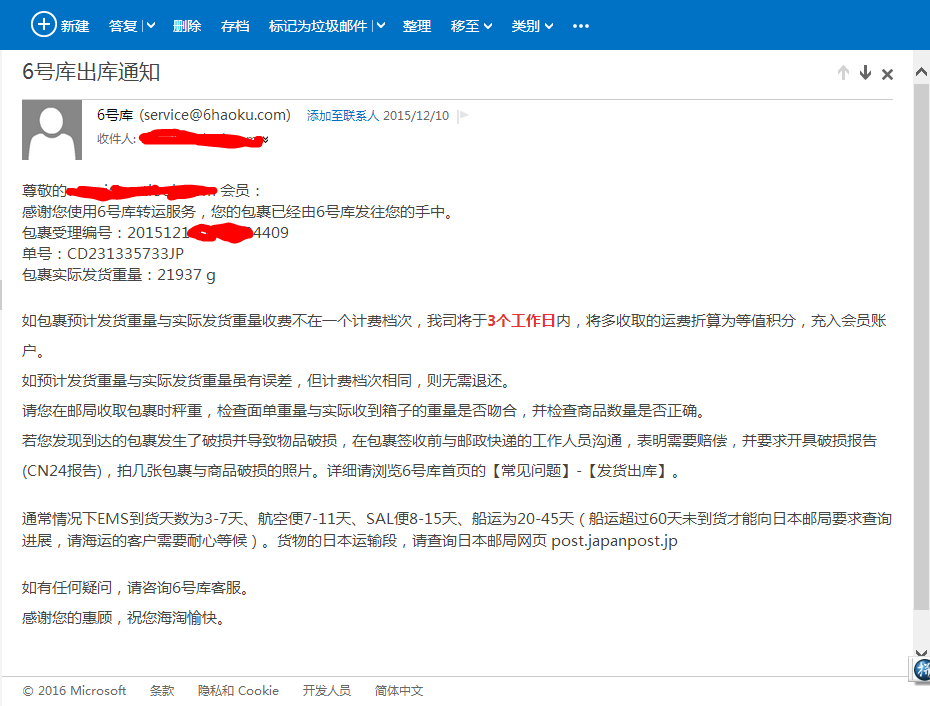Expand the 标记为垃圾邮件 options arrow

tap(381, 26)
